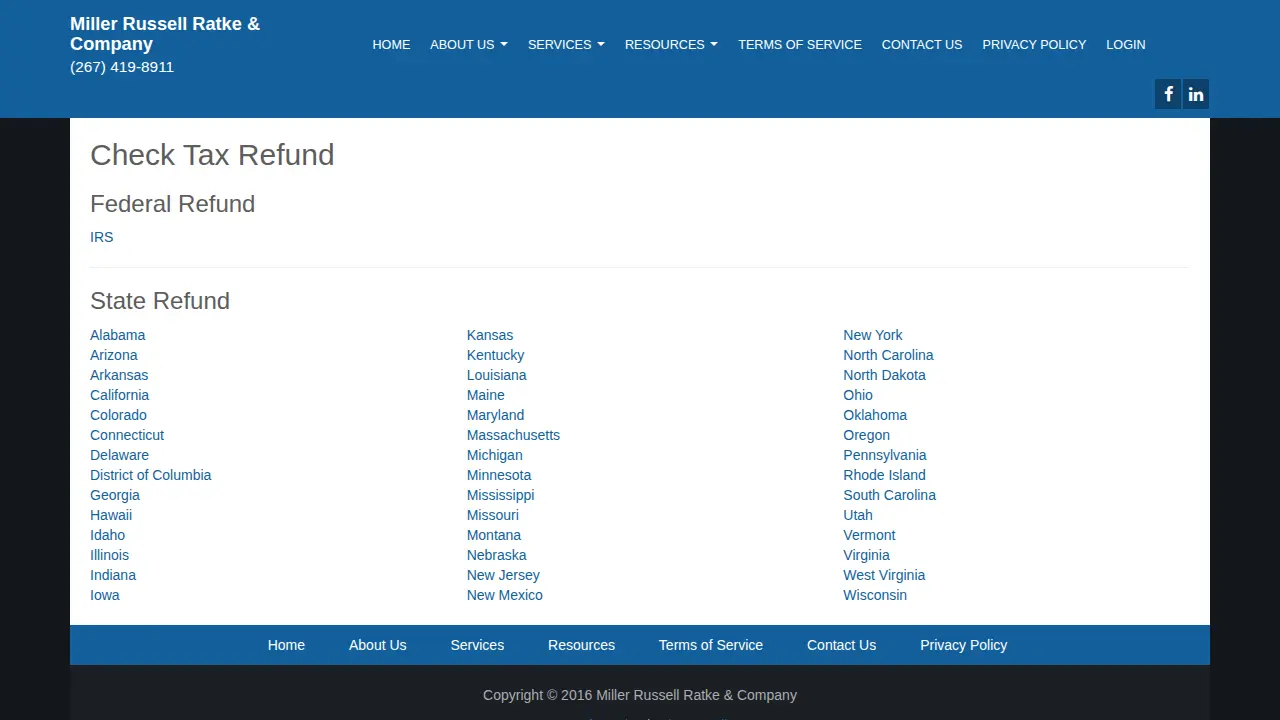Open the Massachusetts refund link
Image resolution: width=1280 pixels, height=720 pixels.
tap(514, 435)
